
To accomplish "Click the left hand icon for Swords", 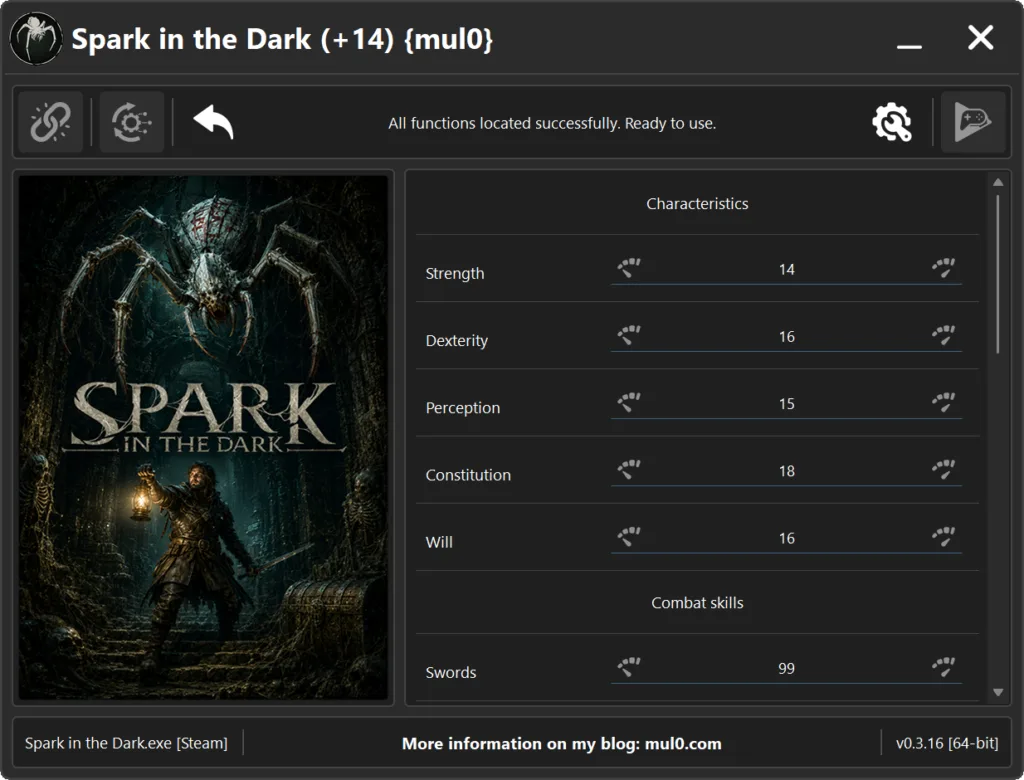I will click(x=630, y=667).
